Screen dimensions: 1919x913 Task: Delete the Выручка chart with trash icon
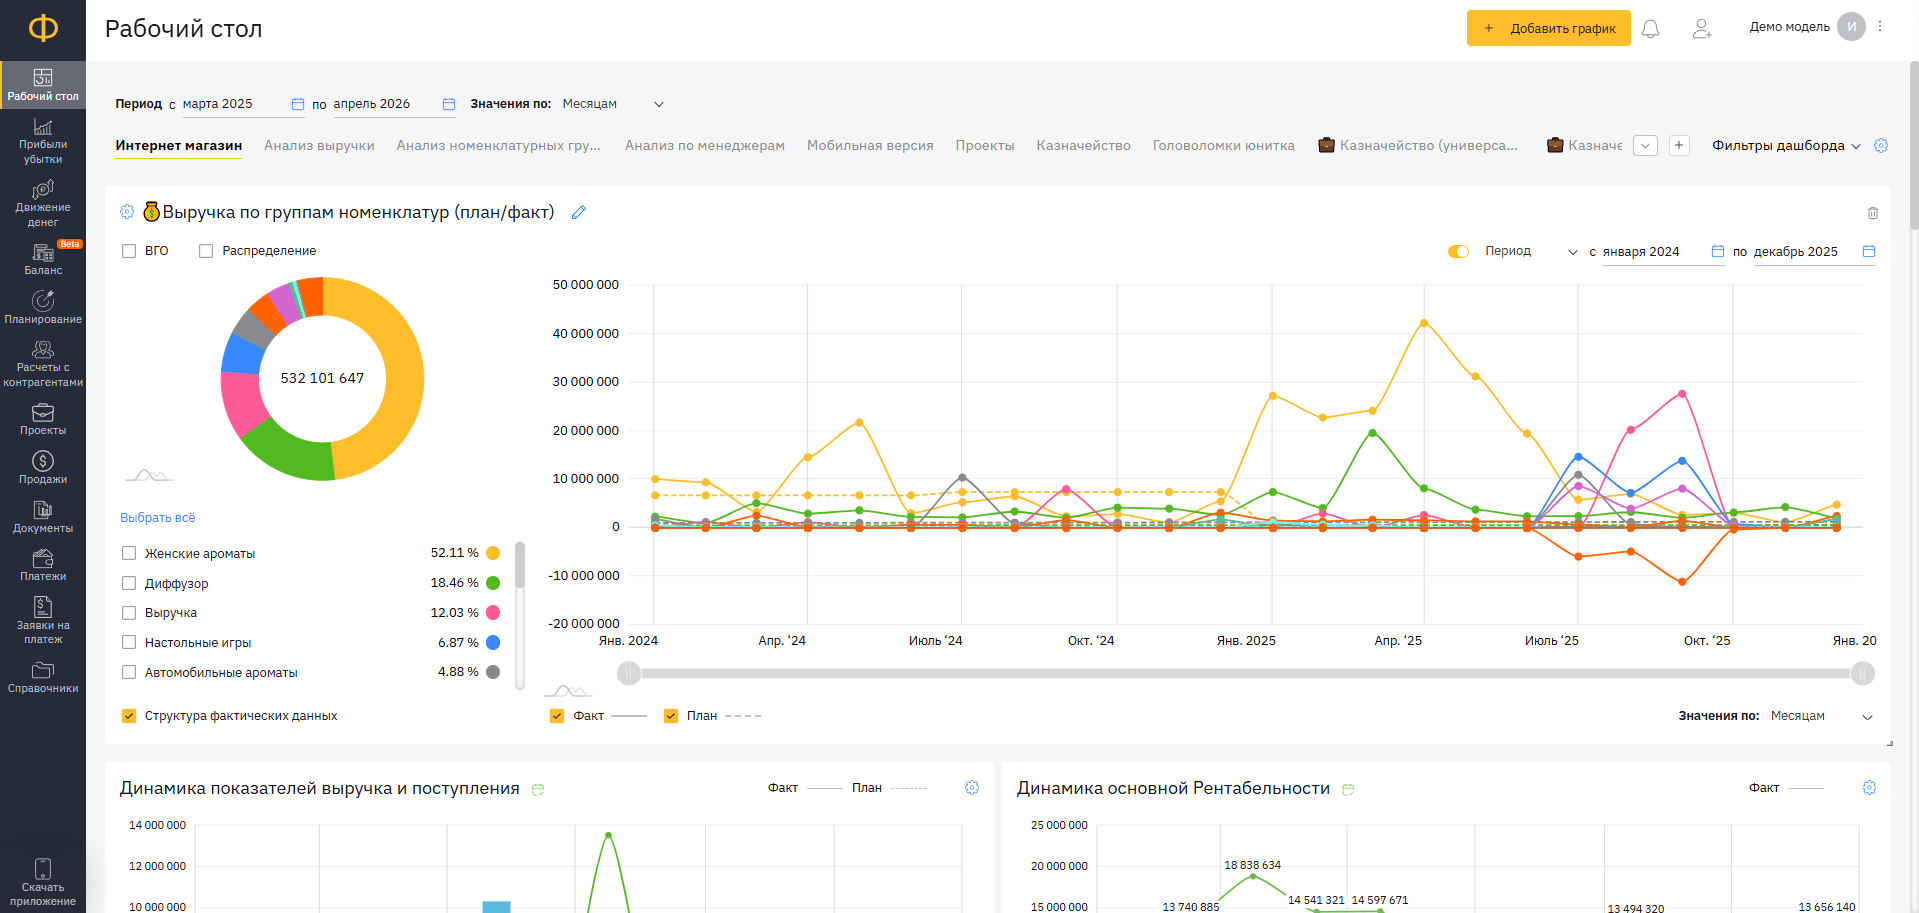tap(1873, 213)
